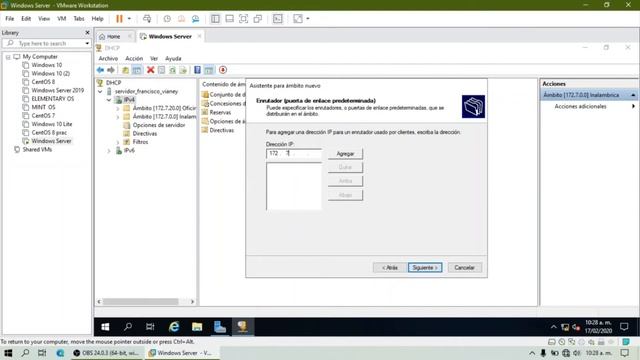The height and width of the screenshot is (360, 640).
Task: Collapse the servidor_francisco_vianey node
Action: 100,91
